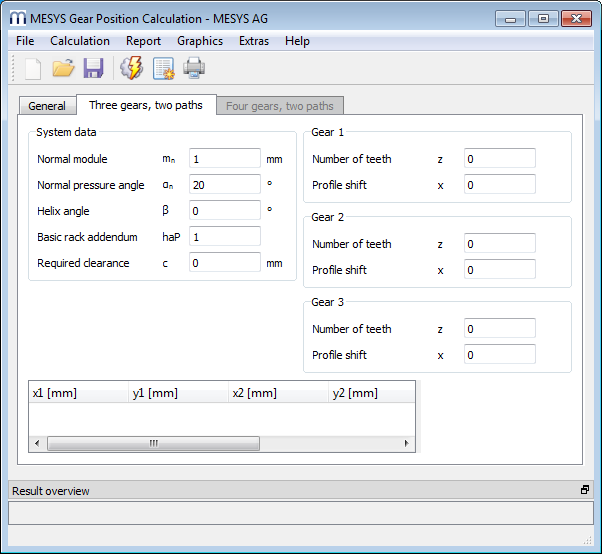This screenshot has height=554, width=602.
Task: Click the Normal module input field
Action: coord(225,159)
